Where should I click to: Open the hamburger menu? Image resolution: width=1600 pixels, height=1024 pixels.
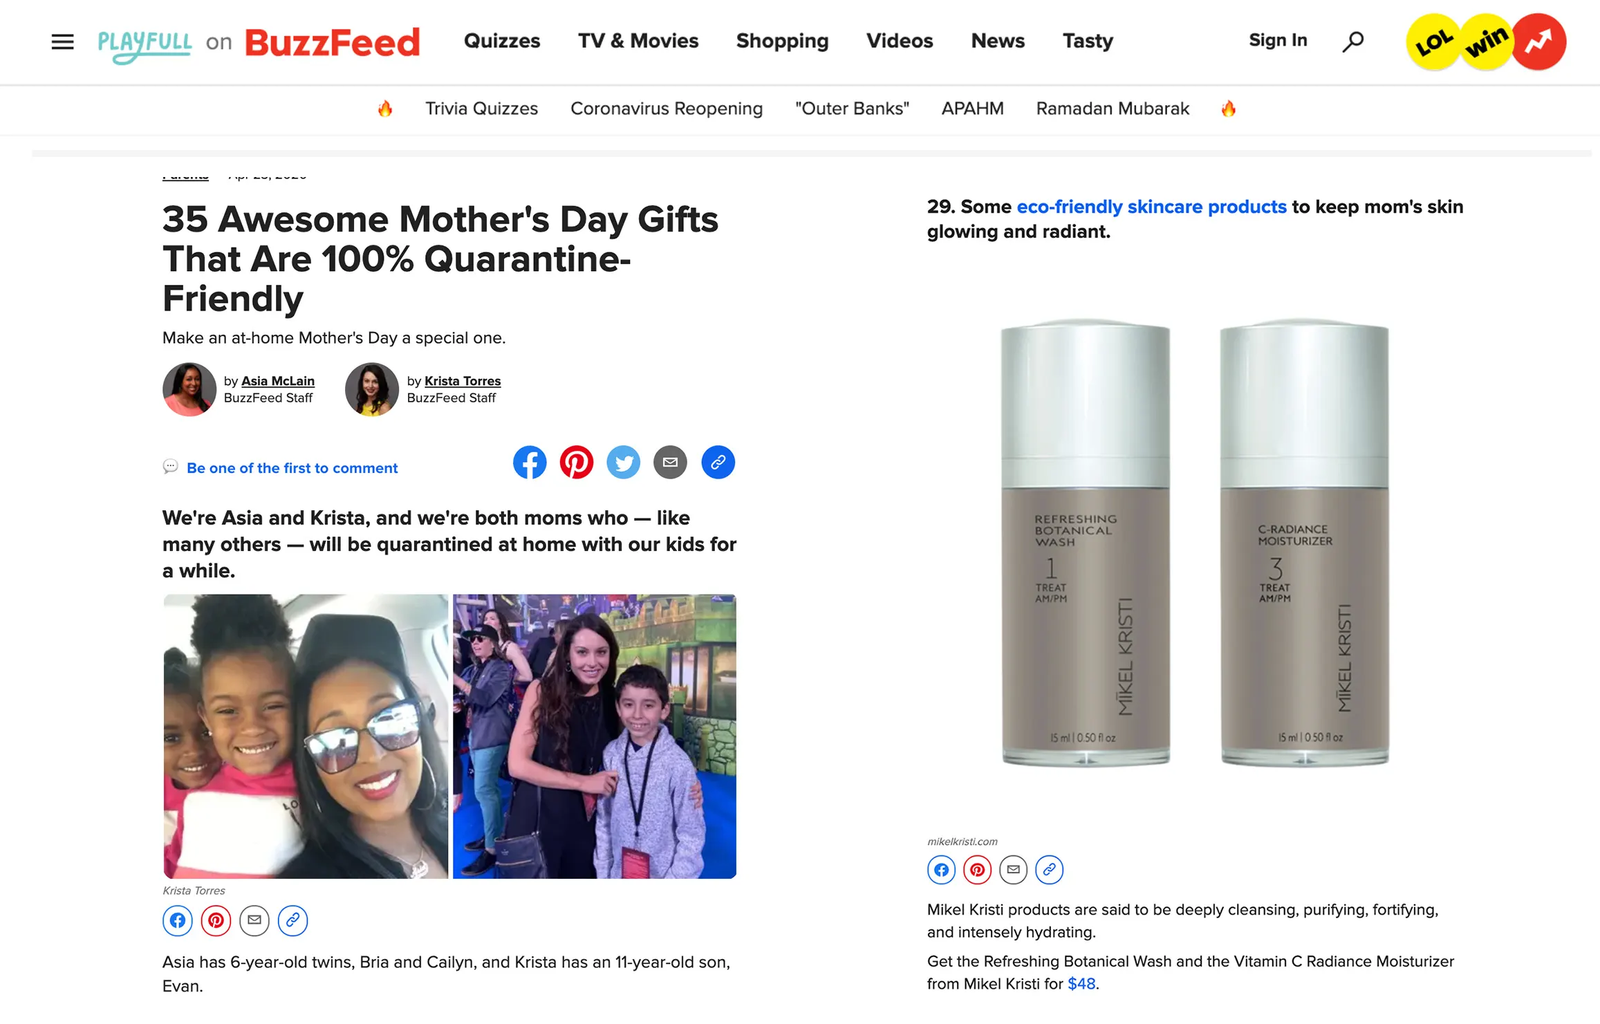pos(62,41)
